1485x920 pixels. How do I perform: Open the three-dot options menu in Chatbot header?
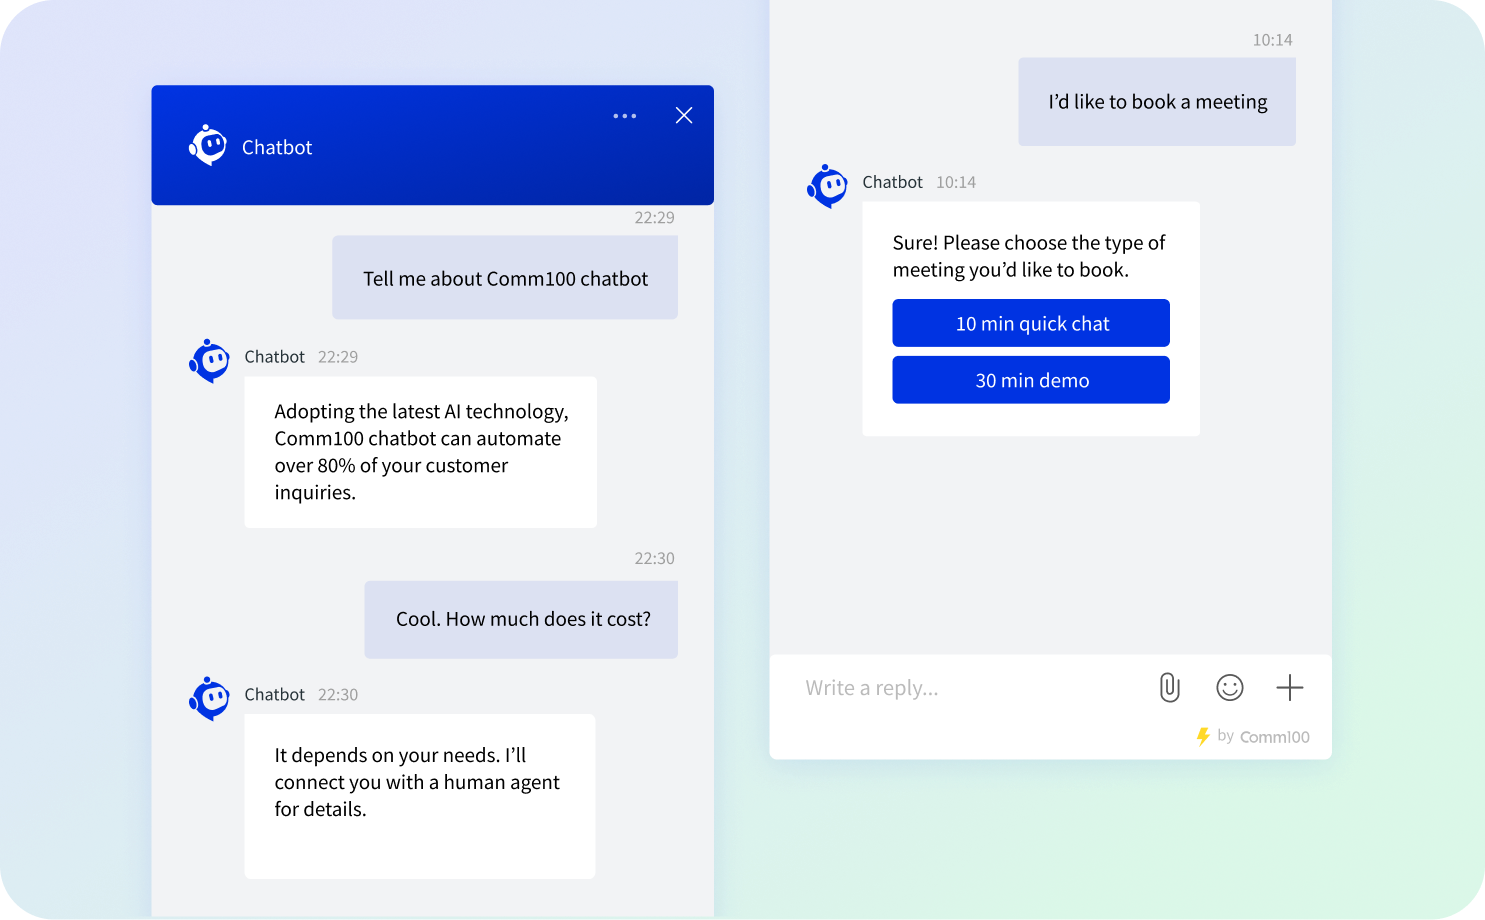point(625,116)
